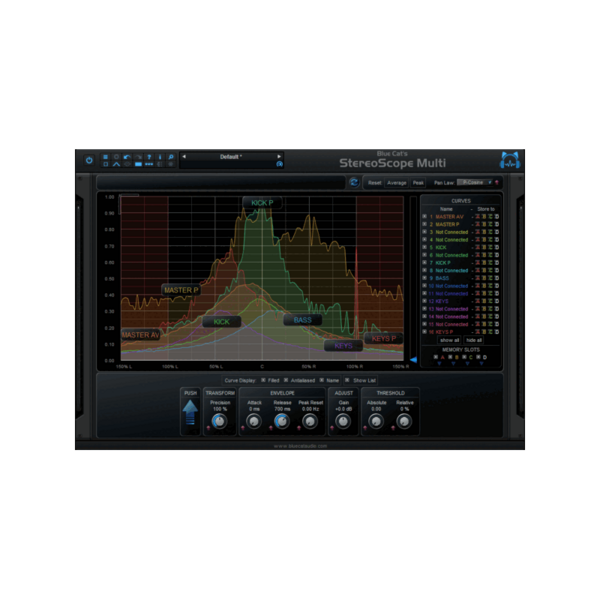
Task: Open the Pan Law dropdown
Action: coord(474,183)
